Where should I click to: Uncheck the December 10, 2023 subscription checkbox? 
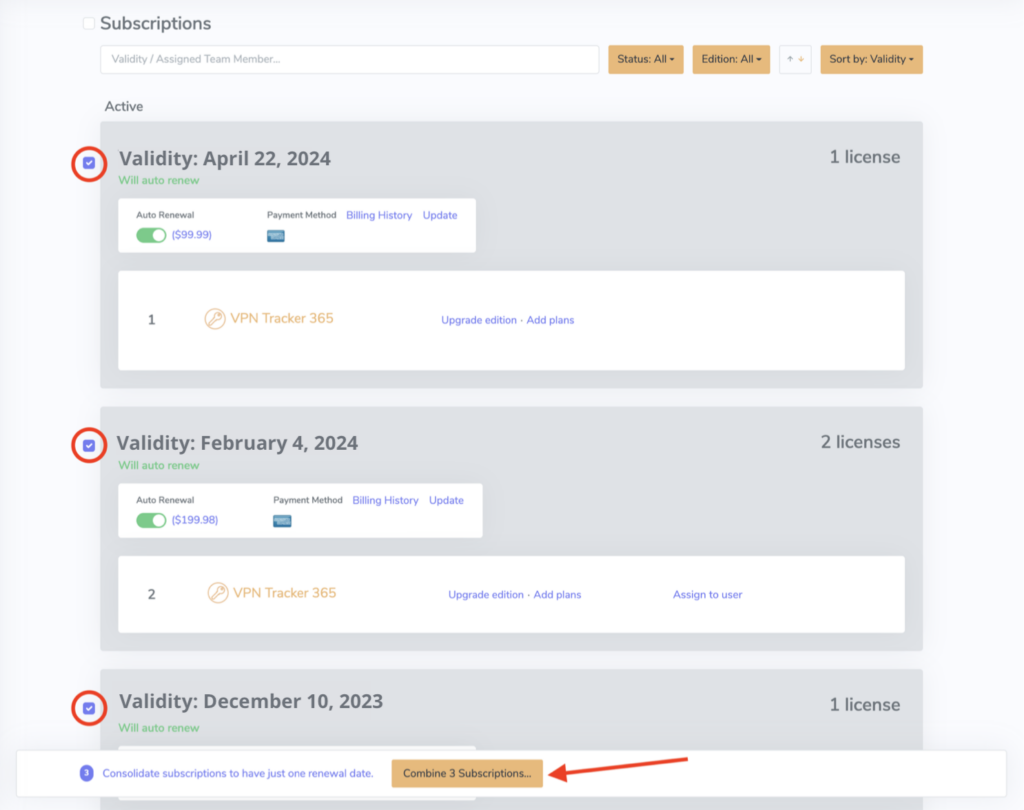click(89, 708)
